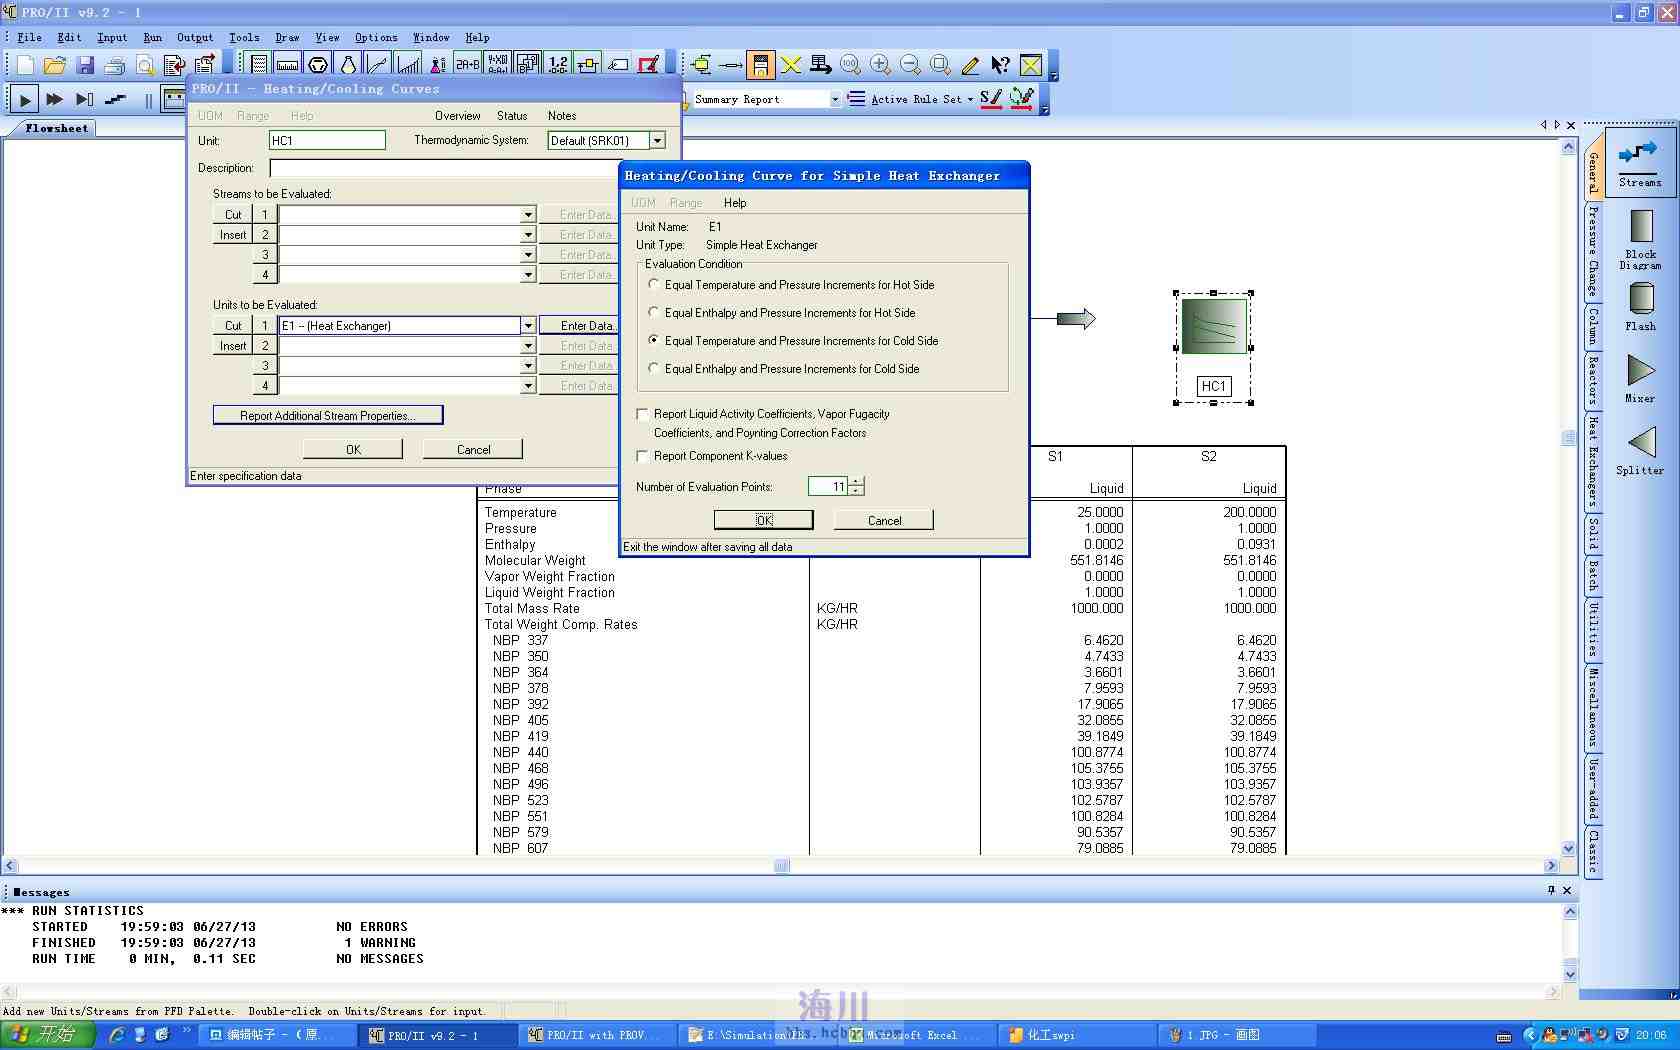
Task: Zoom to 100 percent magnifier
Action: point(850,65)
